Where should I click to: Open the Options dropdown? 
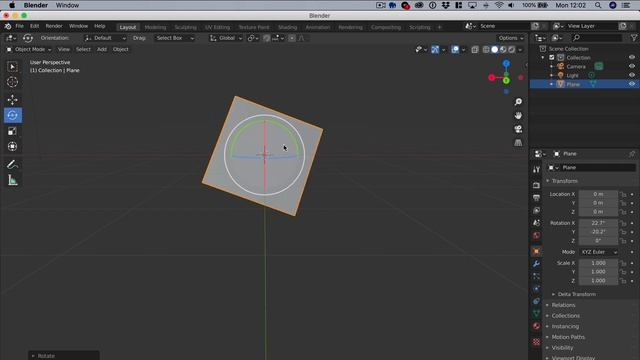(x=511, y=38)
